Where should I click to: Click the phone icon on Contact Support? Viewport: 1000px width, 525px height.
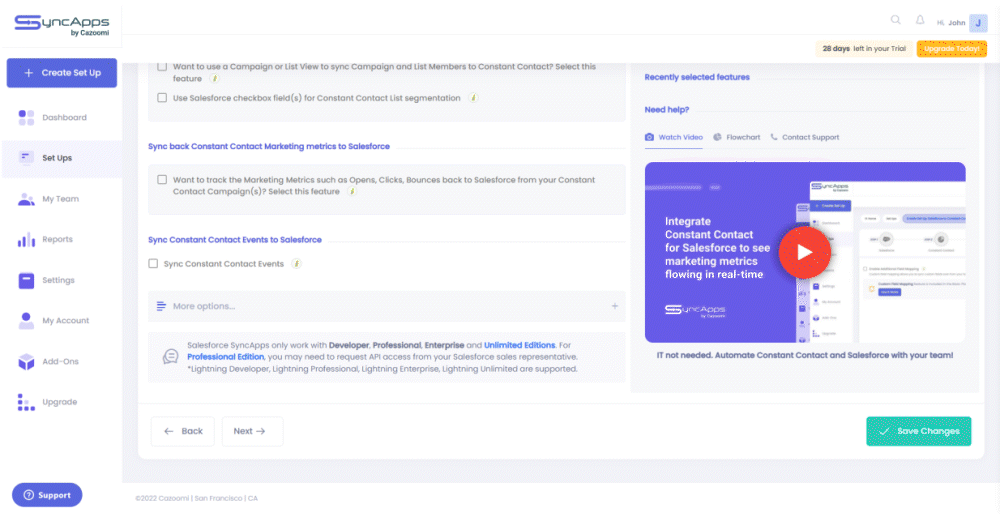774,137
